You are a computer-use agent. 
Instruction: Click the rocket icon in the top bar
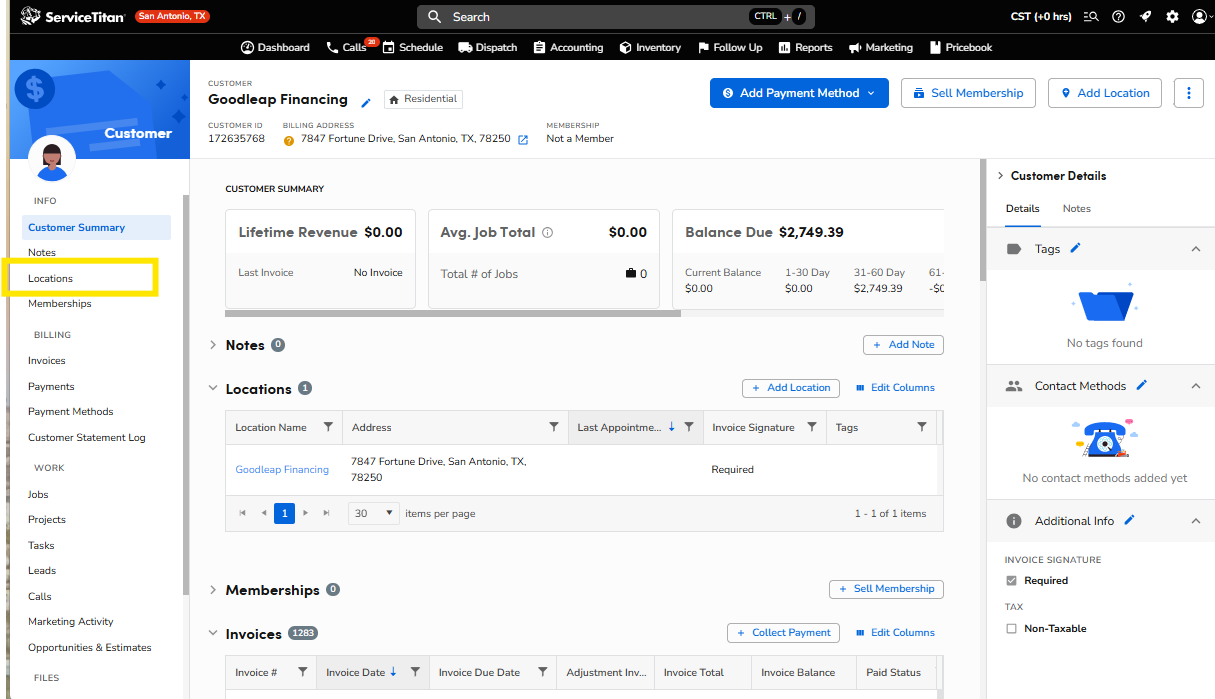tap(1145, 16)
